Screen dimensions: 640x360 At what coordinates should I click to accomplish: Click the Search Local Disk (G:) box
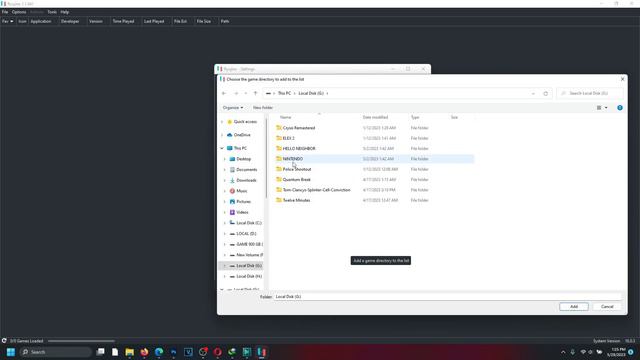(x=590, y=93)
